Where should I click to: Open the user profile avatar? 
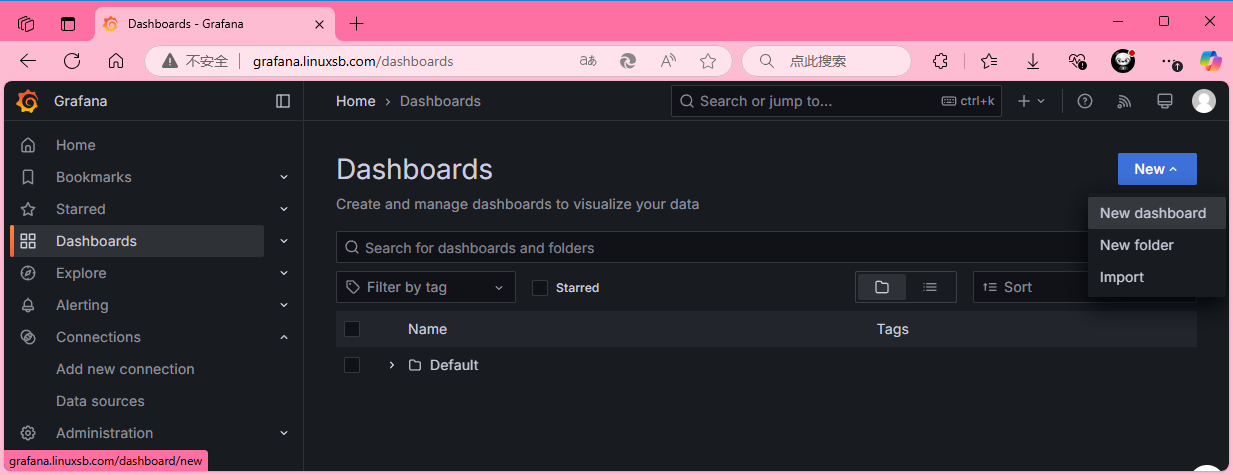[1204, 101]
